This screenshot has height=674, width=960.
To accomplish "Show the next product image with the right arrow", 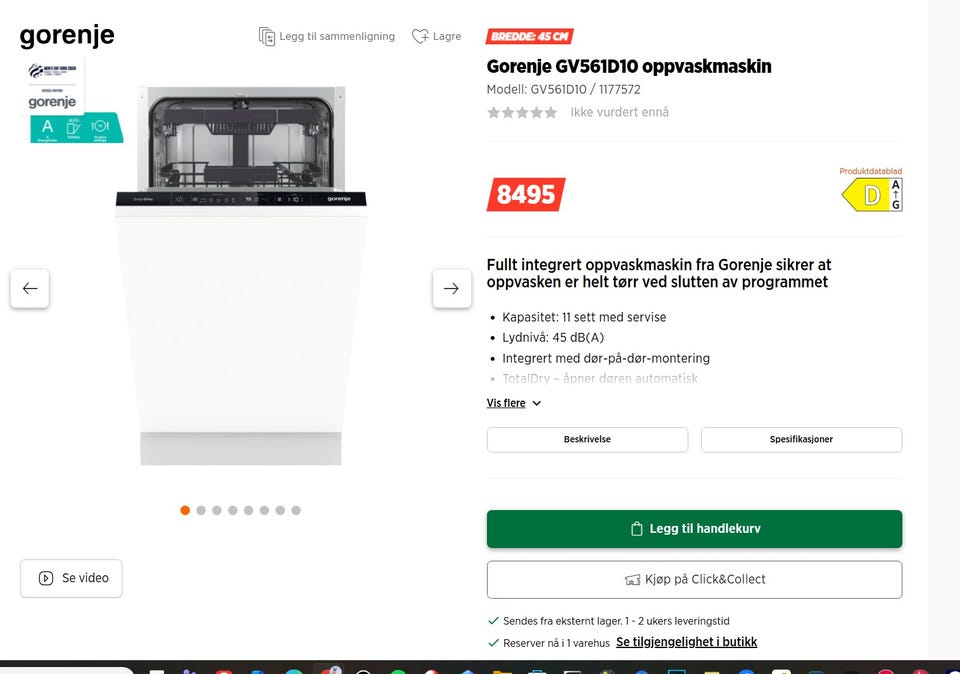I will point(452,288).
